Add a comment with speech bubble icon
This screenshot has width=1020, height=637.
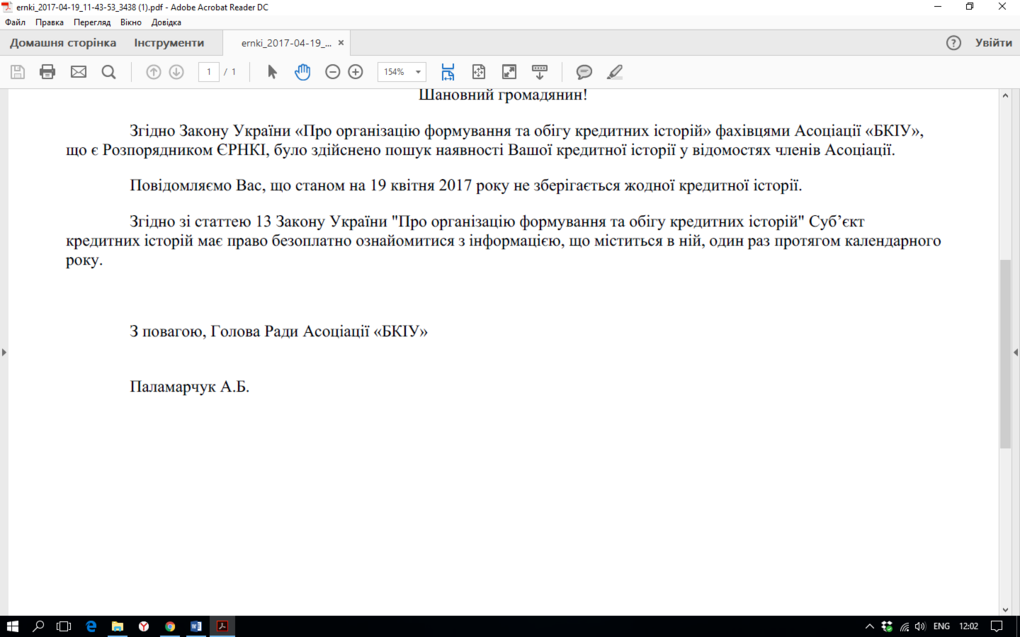[x=584, y=72]
